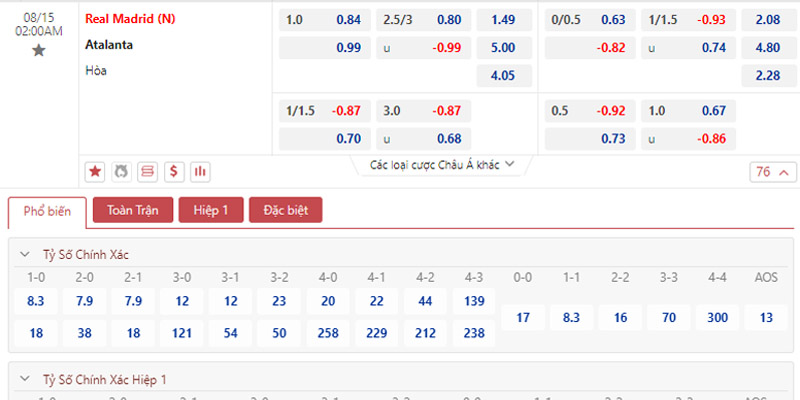
Task: Bet correct score 4-1 at 22
Action: 377,302
